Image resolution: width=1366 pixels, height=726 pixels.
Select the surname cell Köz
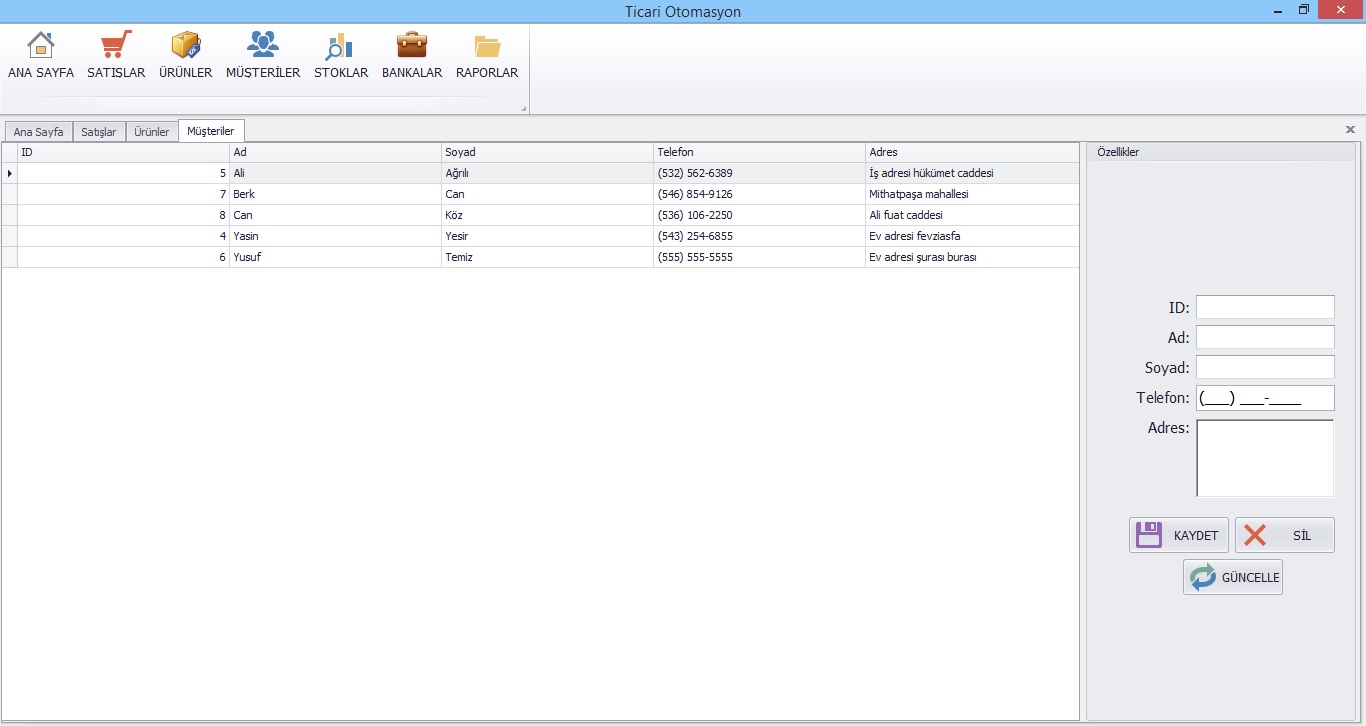pyautogui.click(x=548, y=215)
